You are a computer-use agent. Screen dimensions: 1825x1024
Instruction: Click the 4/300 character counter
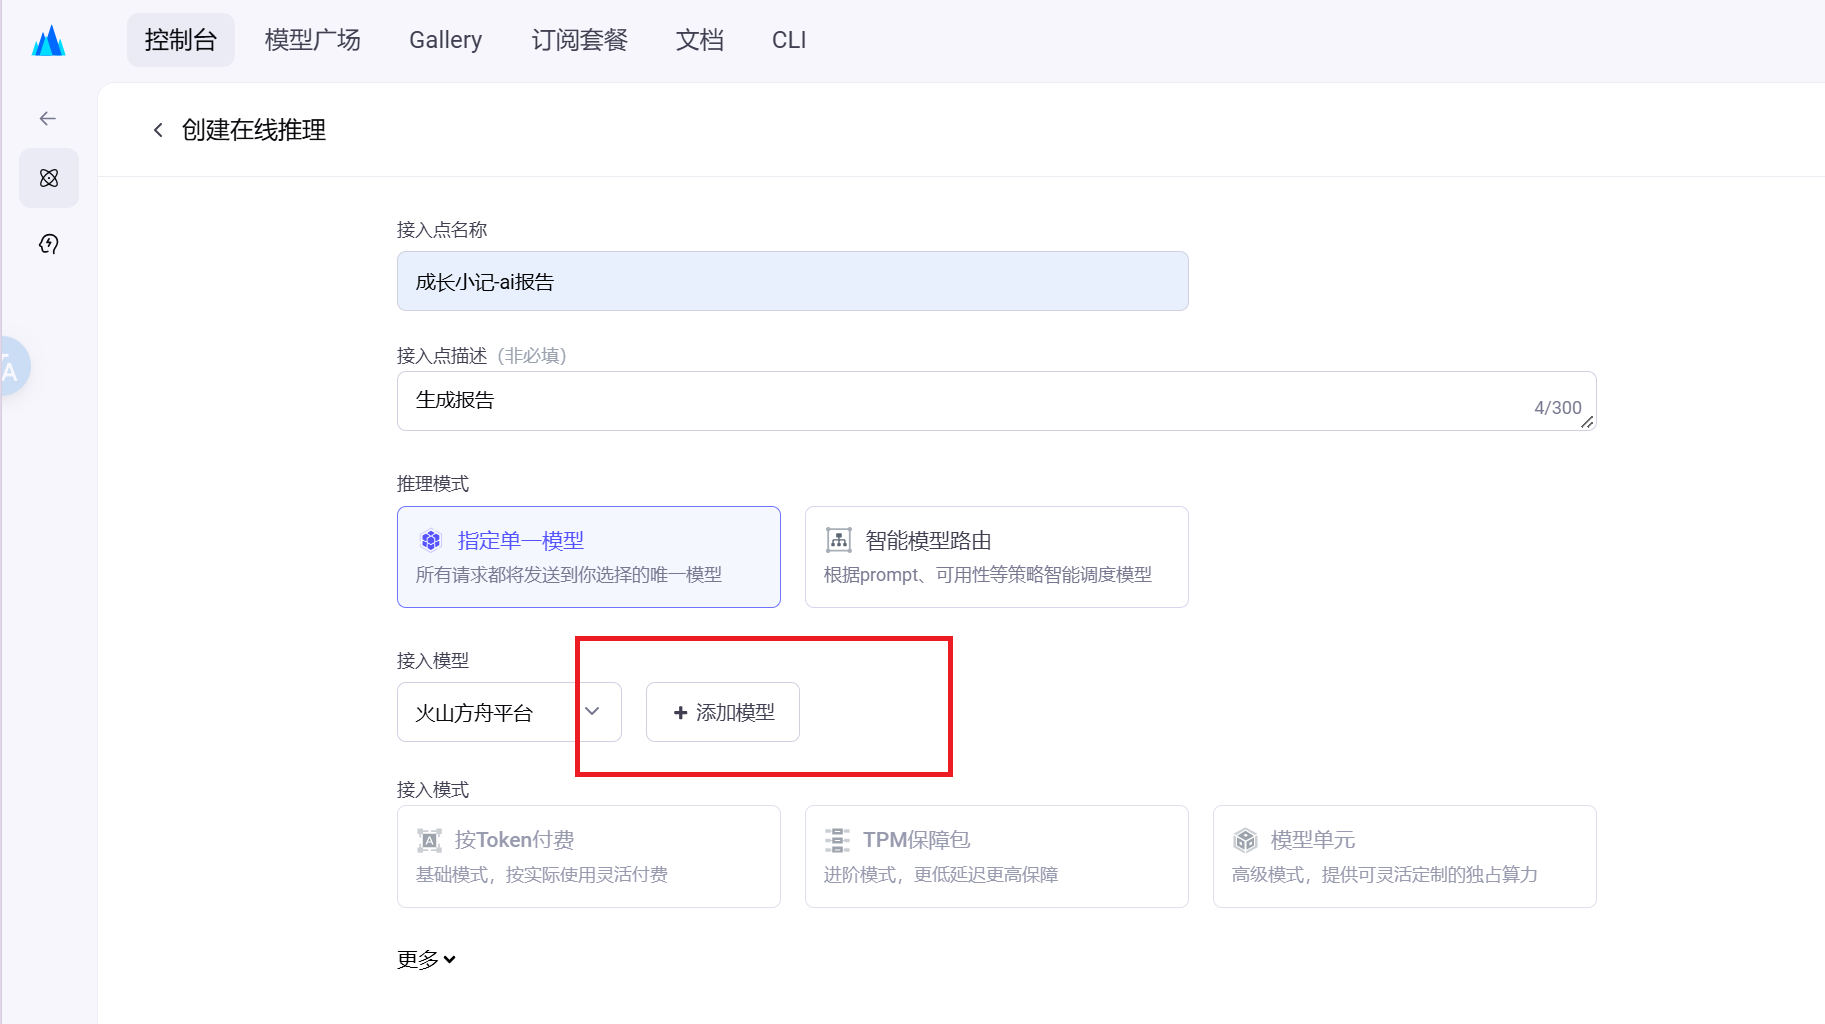(x=1558, y=408)
